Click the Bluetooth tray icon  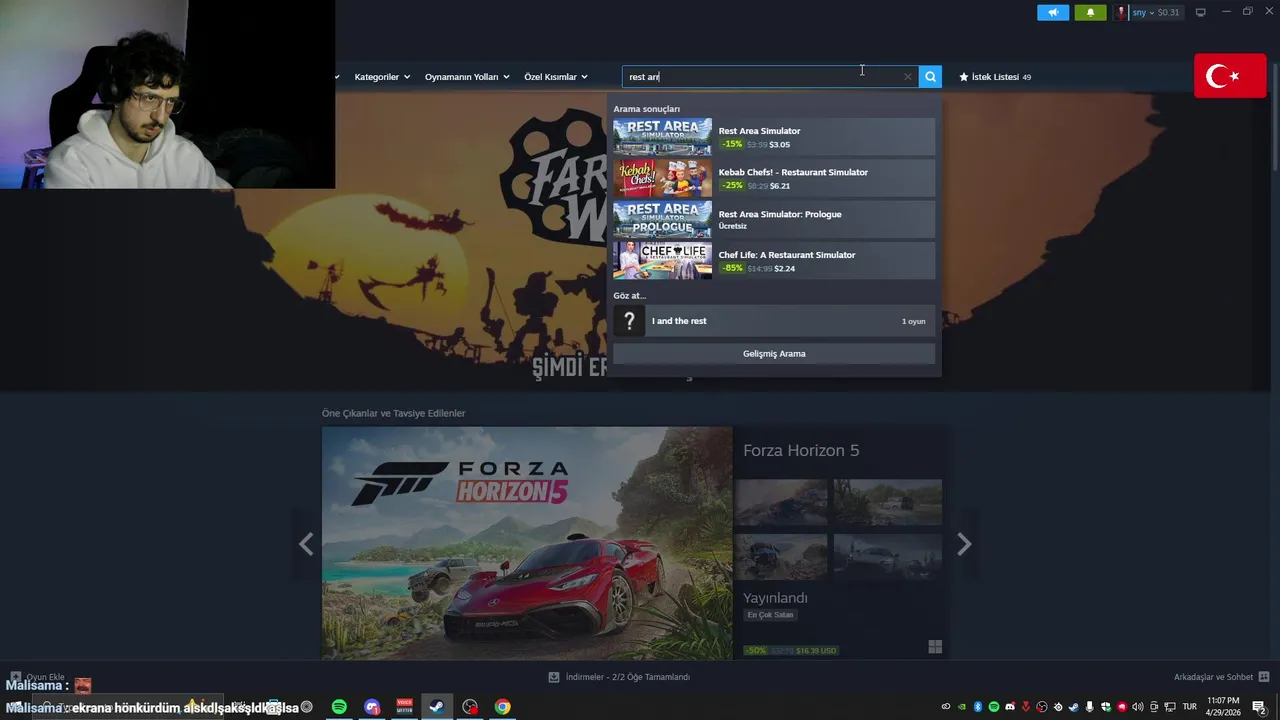978,707
